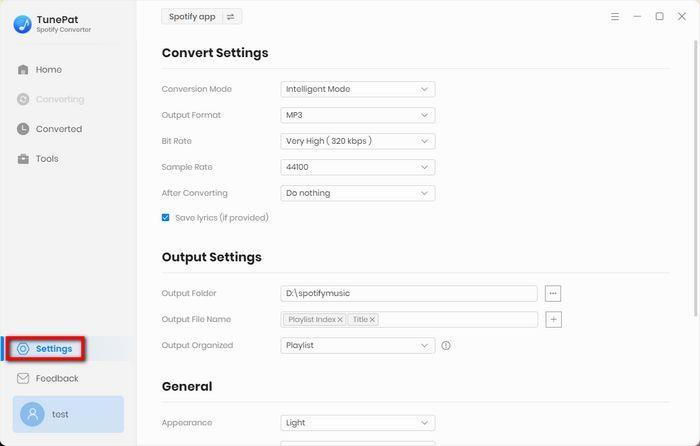700x446 pixels.
Task: Add a file name tag with plus button
Action: 554,319
